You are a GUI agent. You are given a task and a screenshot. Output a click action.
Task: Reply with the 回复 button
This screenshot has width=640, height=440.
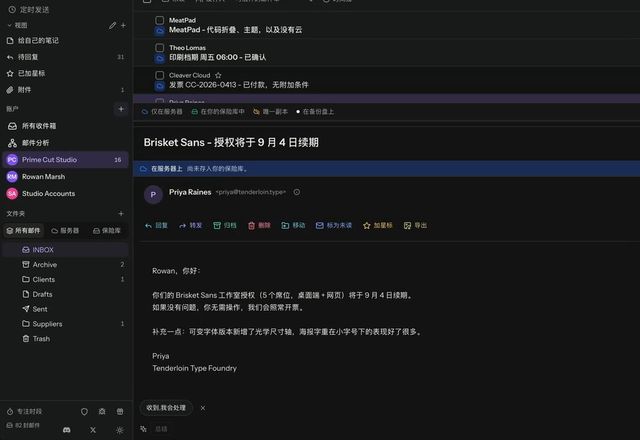tap(156, 225)
